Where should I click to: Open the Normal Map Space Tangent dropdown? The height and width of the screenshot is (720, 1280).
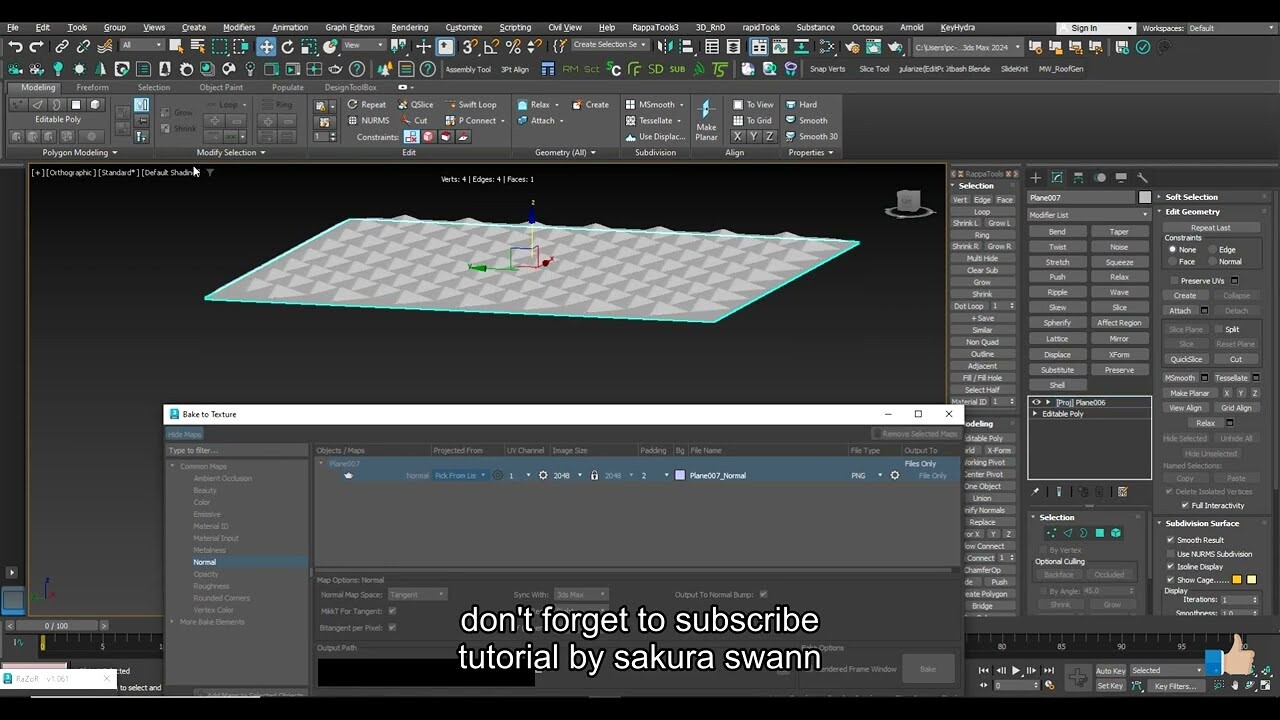coord(418,594)
